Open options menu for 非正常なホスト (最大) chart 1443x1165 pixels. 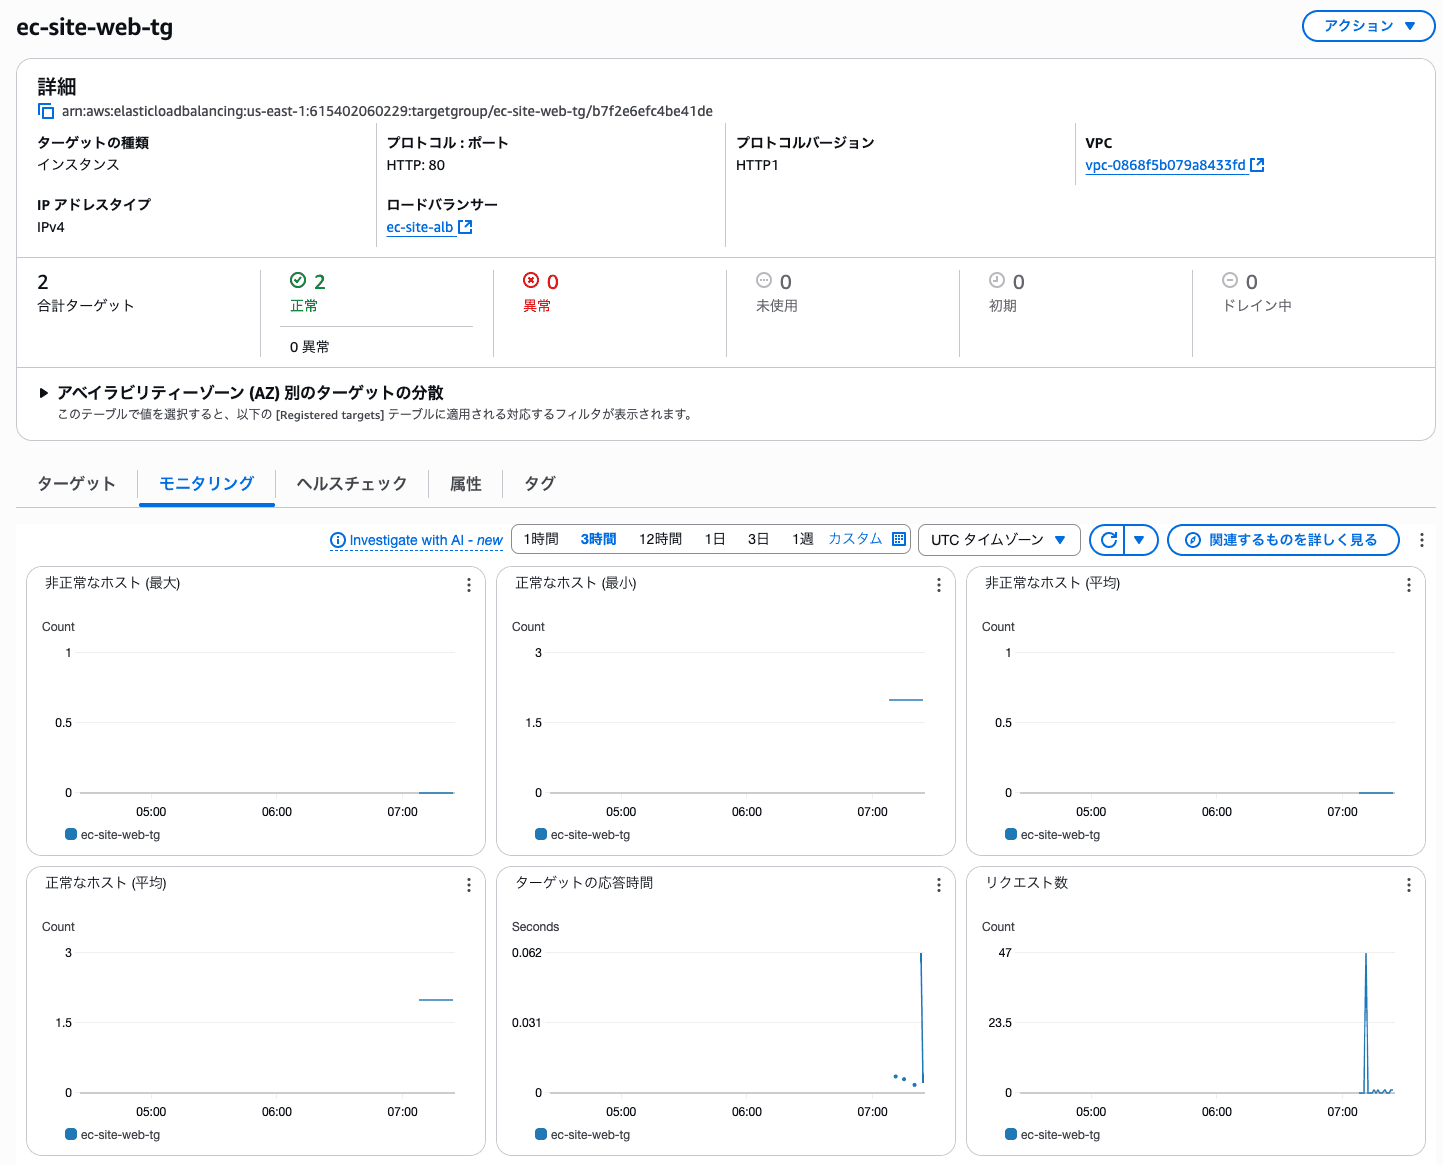(x=468, y=585)
